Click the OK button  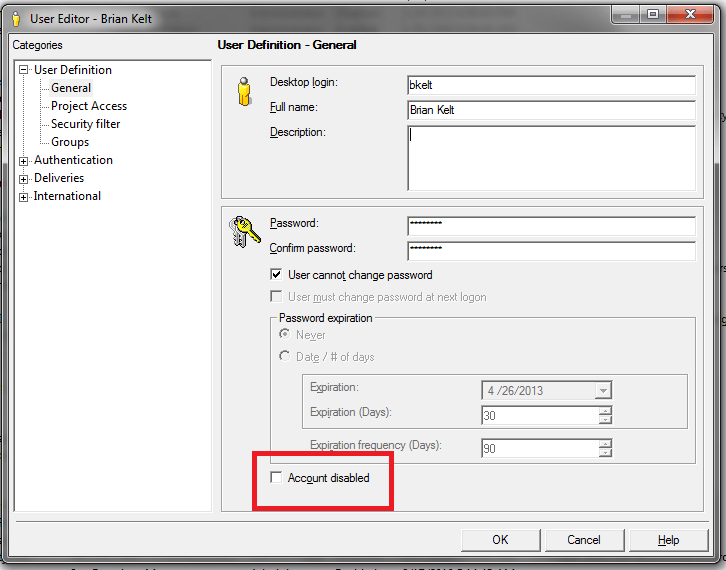click(x=501, y=540)
